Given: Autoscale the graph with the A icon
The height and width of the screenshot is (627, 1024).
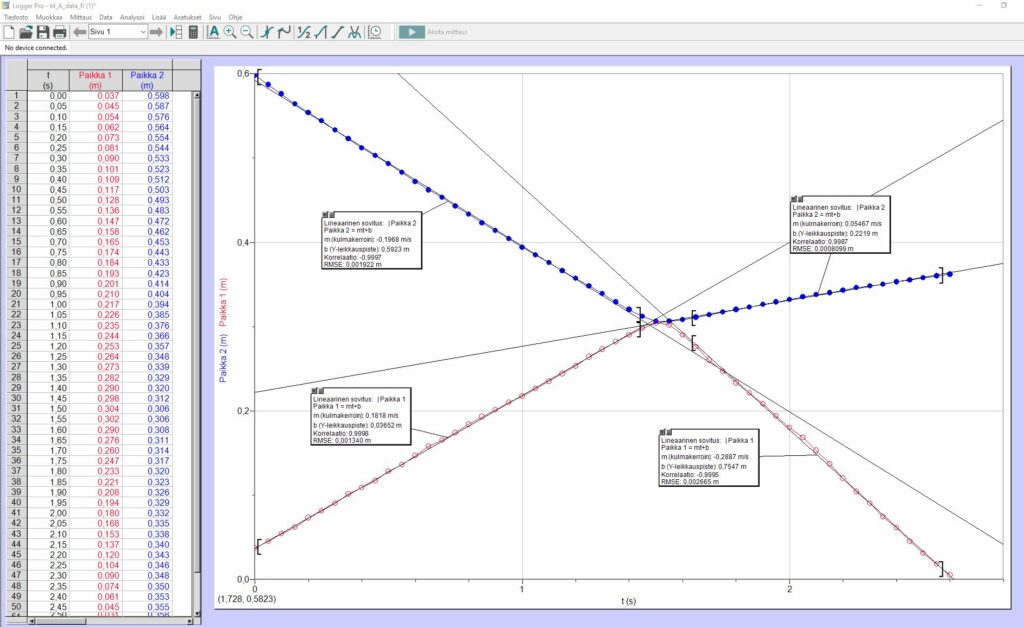Looking at the screenshot, I should click(x=213, y=32).
